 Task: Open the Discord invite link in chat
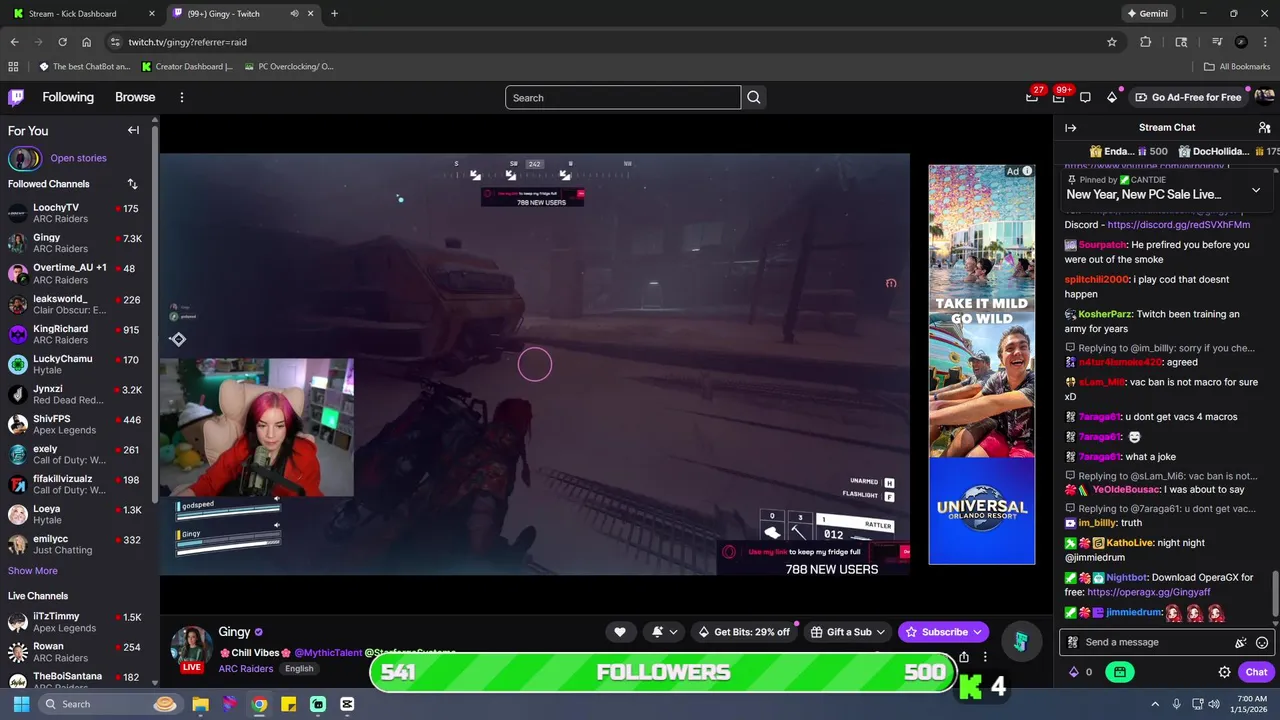pos(1178,225)
